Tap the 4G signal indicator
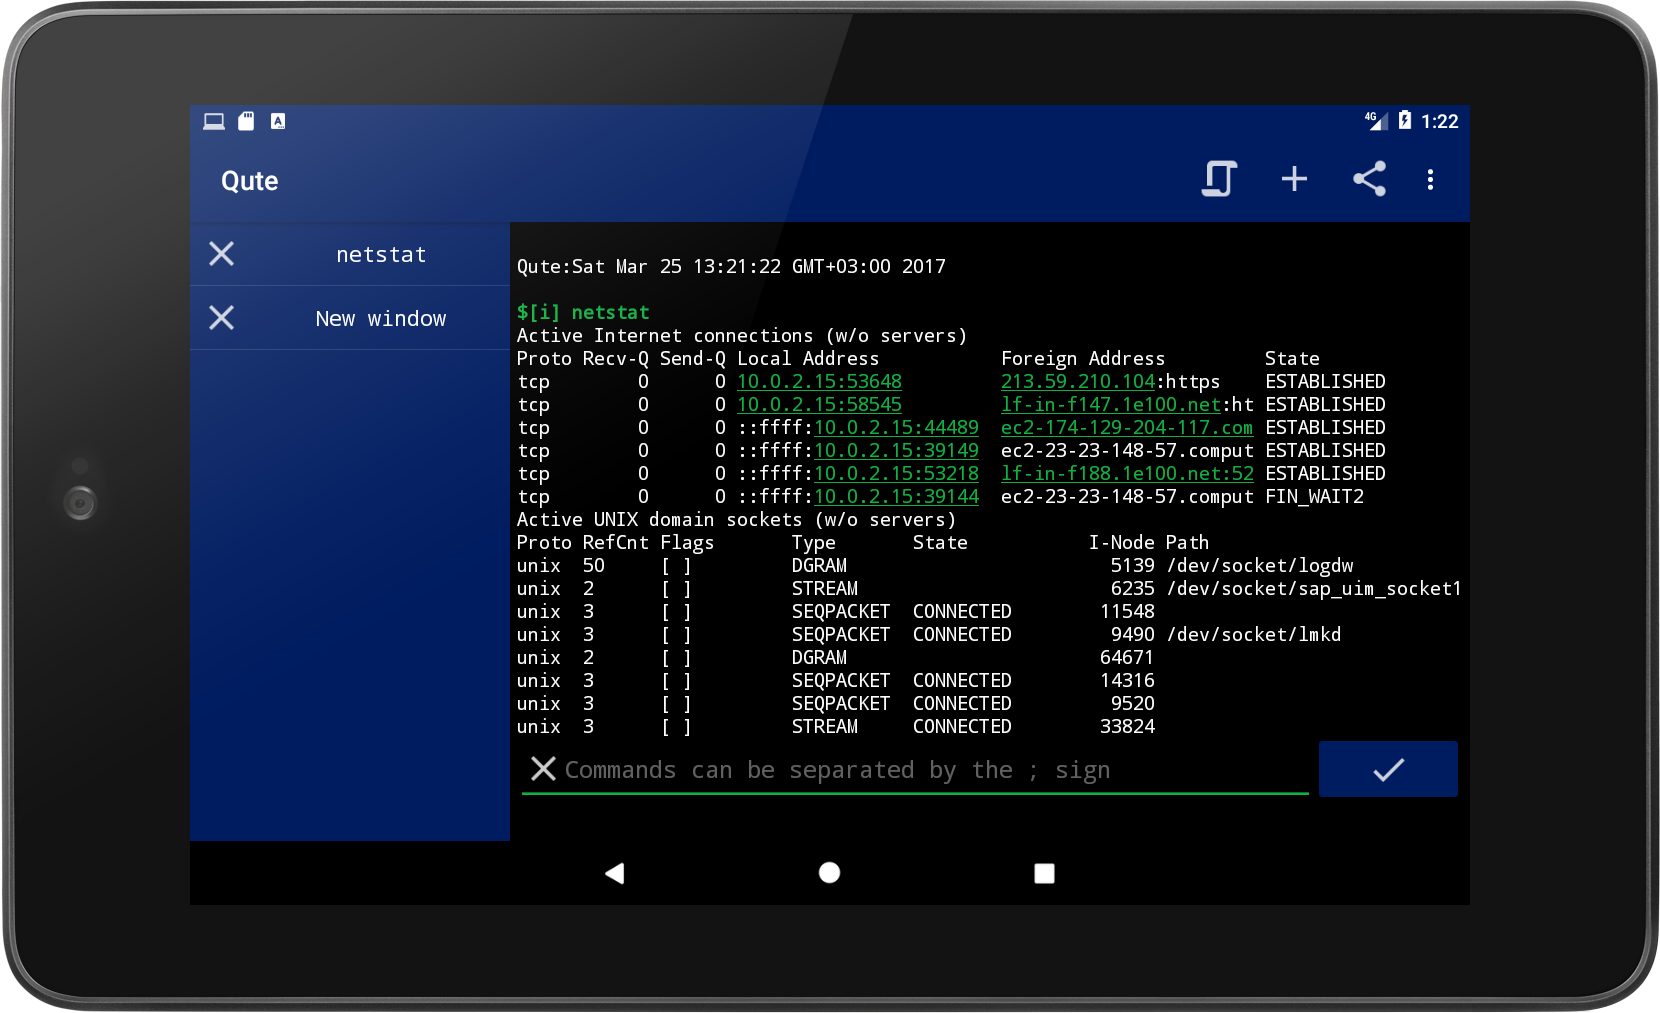Screen dimensions: 1660x1013 tap(1374, 121)
